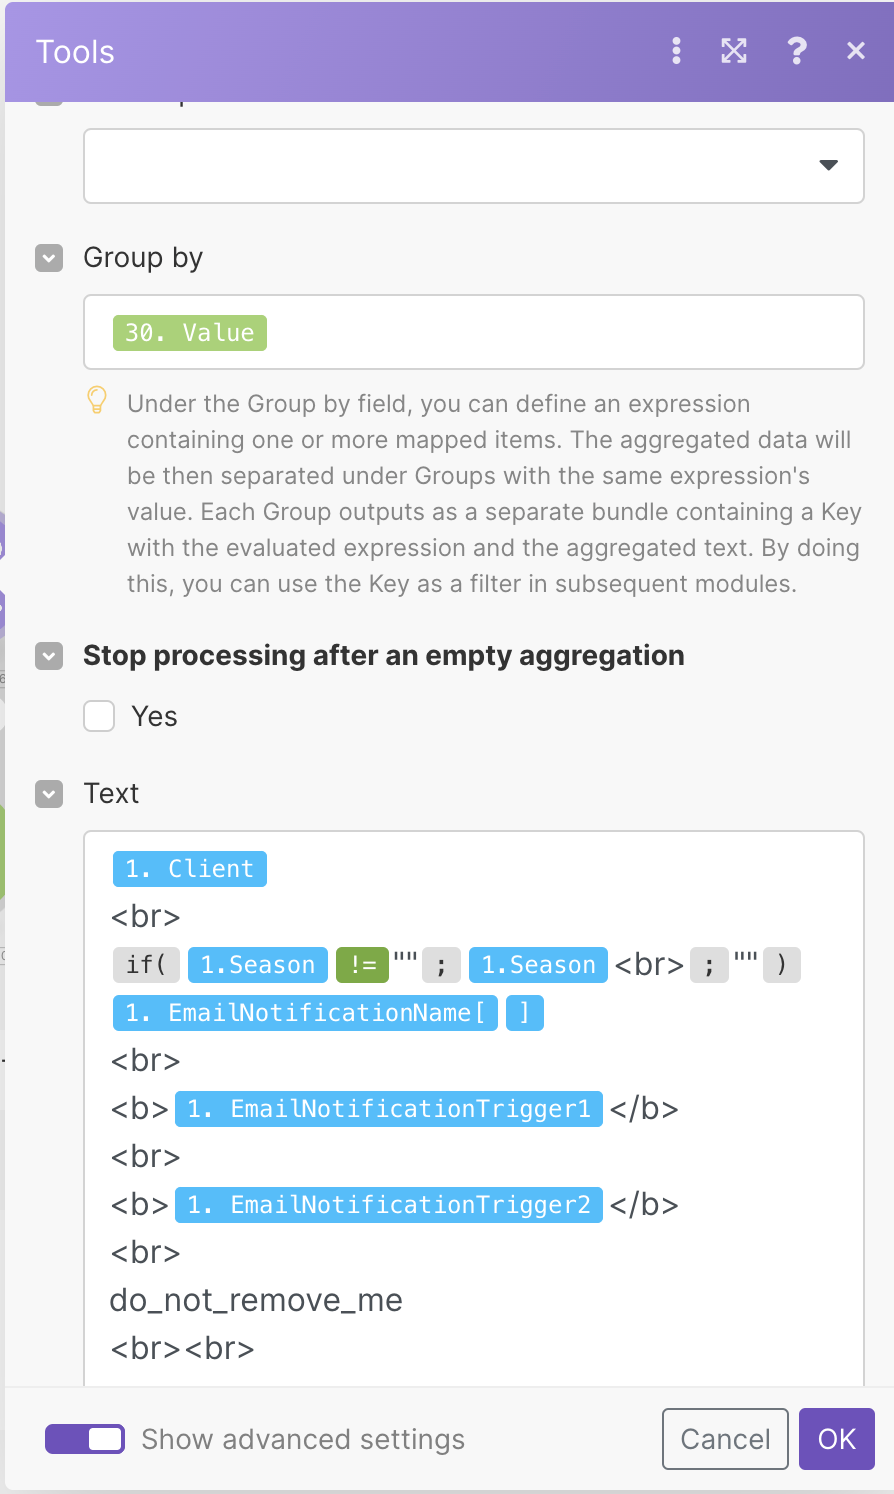Screen dimensions: 894x1494
Task: Enable the Yes checkbox
Action: [x=99, y=716]
